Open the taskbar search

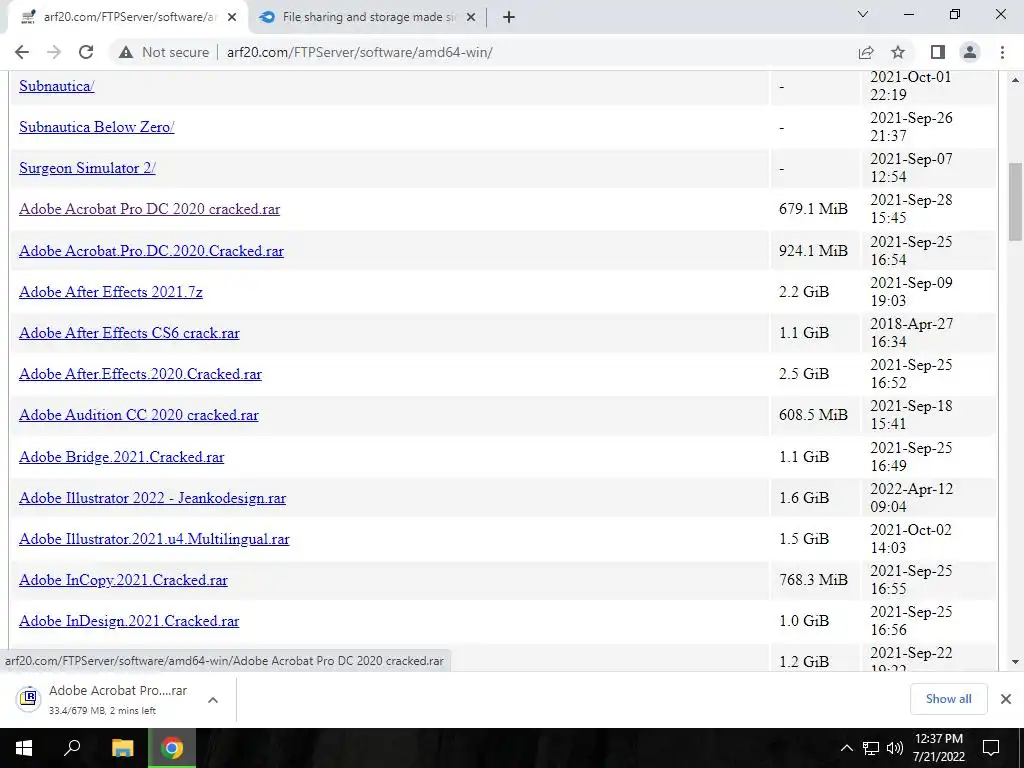click(72, 748)
